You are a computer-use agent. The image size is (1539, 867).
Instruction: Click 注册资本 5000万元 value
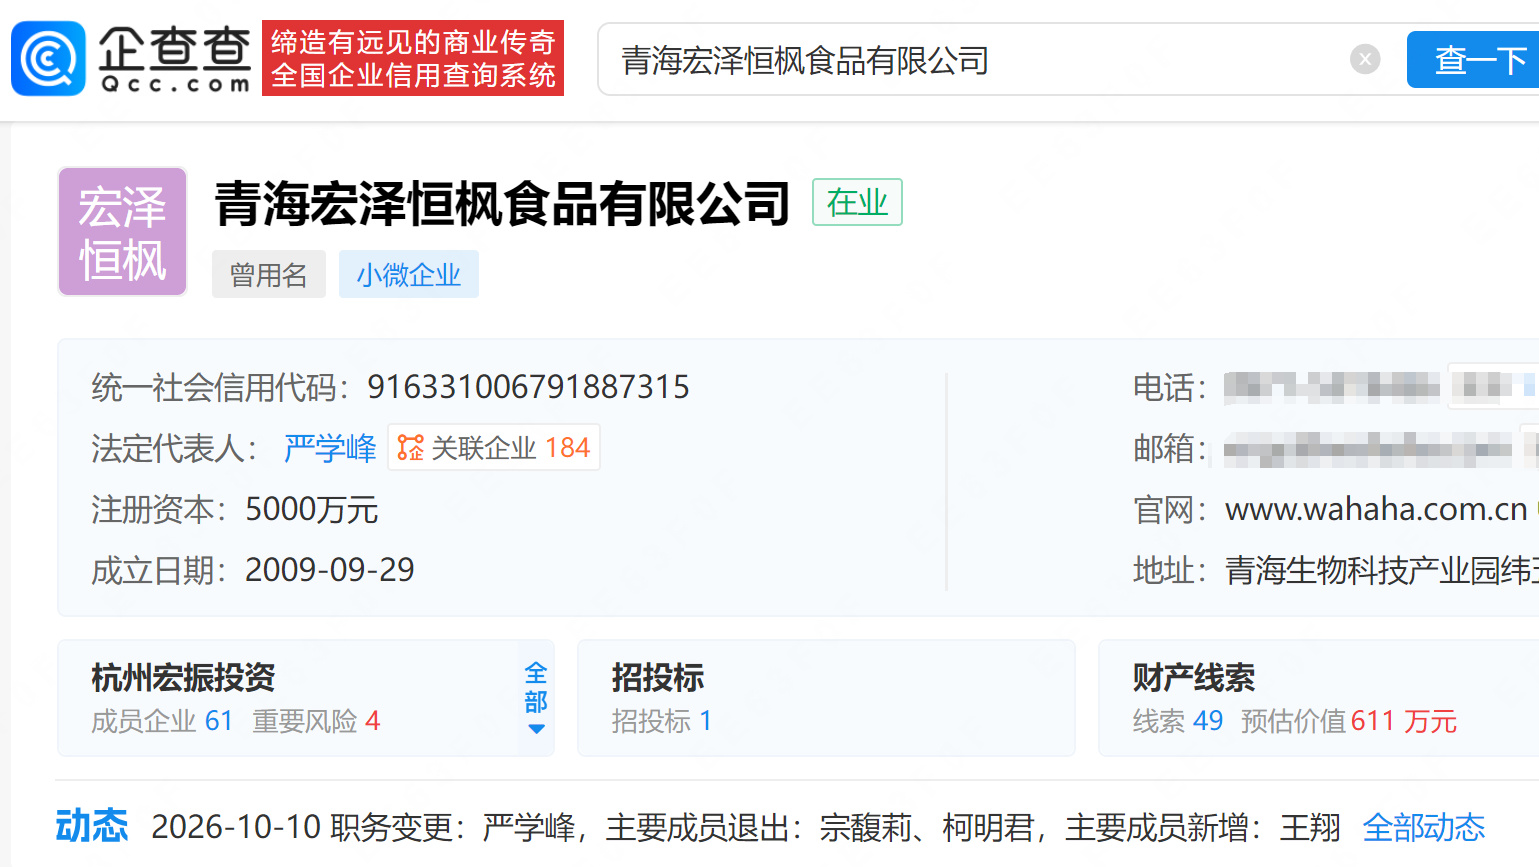click(x=311, y=510)
